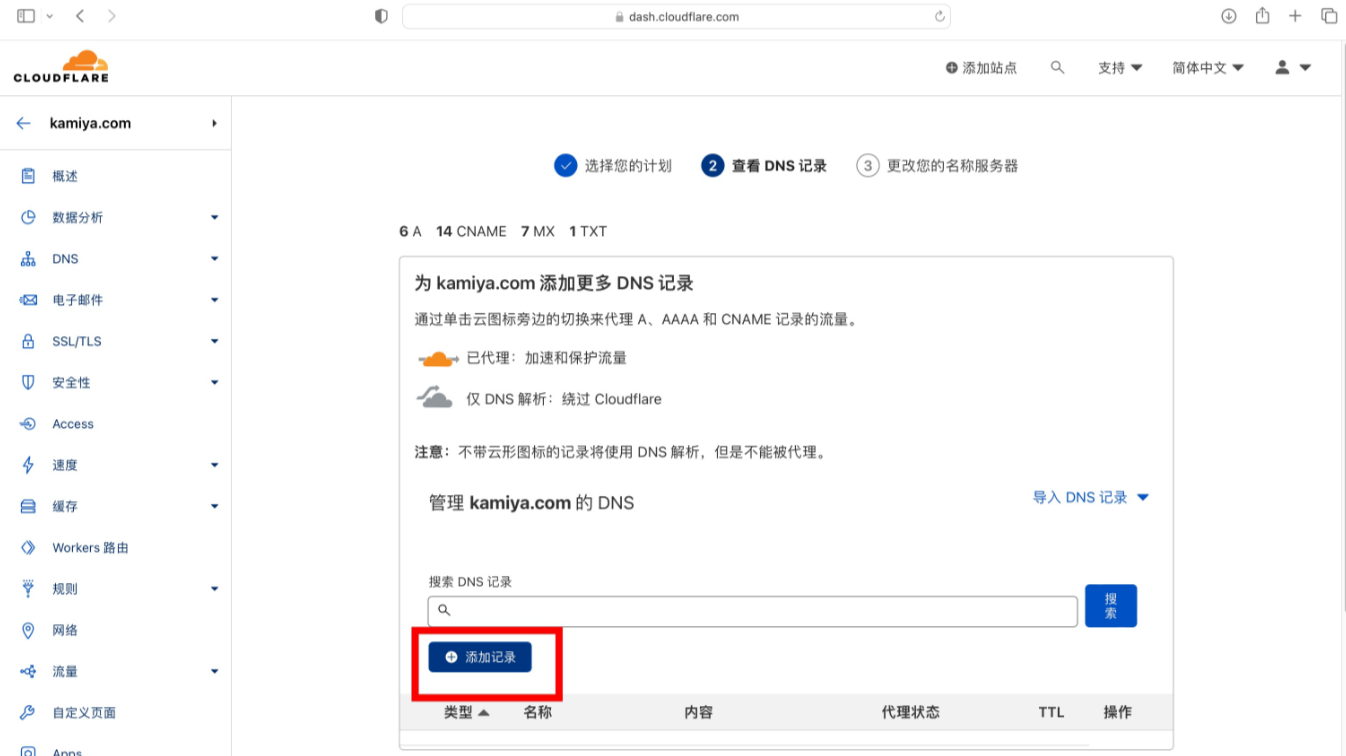Click the TTL column header
Viewport: 1346px width, 756px height.
tap(1051, 712)
